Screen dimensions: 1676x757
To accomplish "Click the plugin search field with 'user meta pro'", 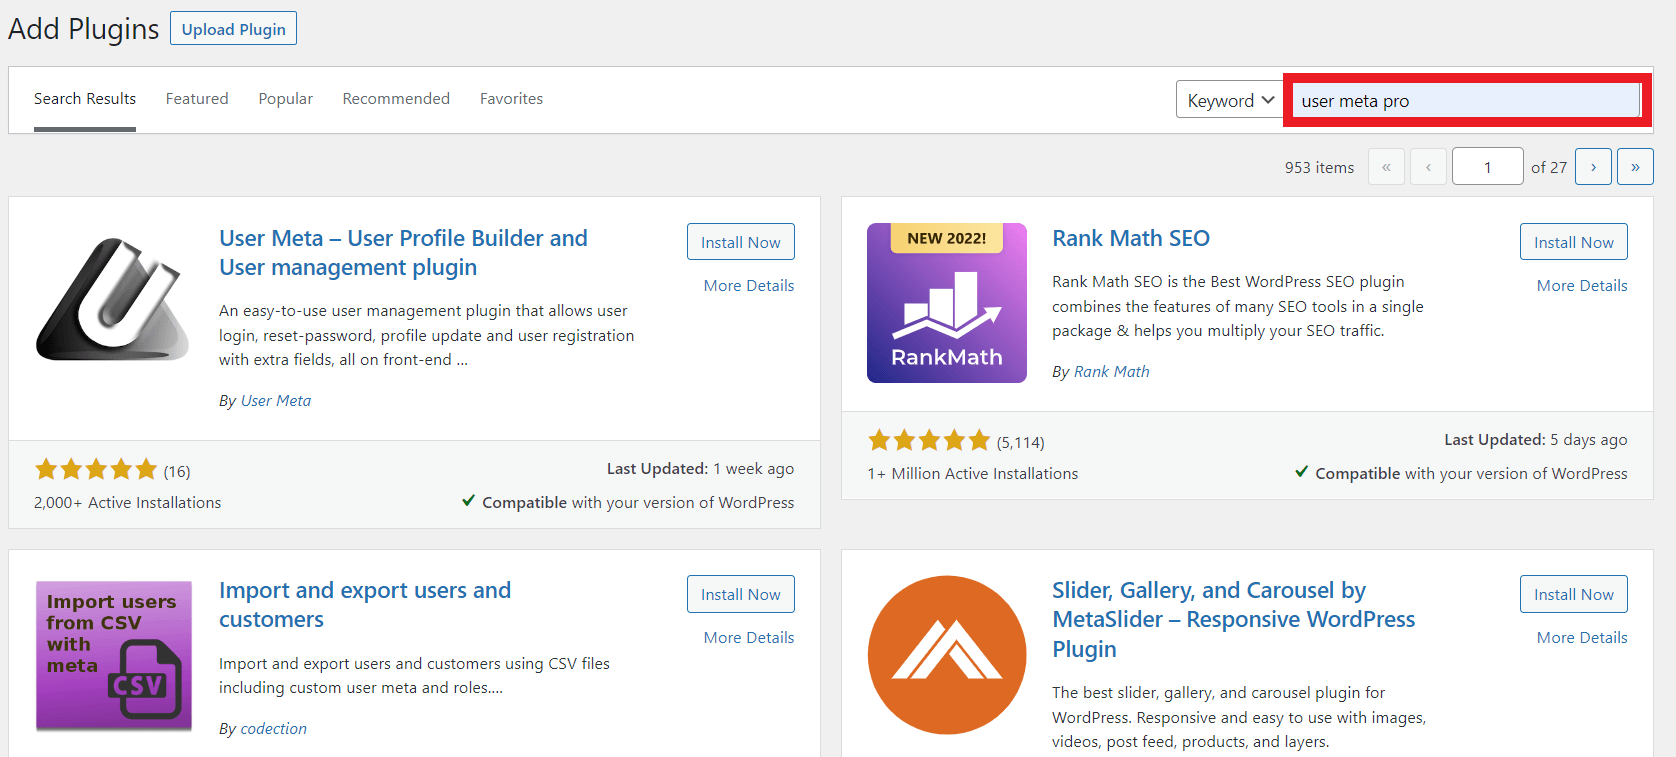I will click(x=1466, y=101).
